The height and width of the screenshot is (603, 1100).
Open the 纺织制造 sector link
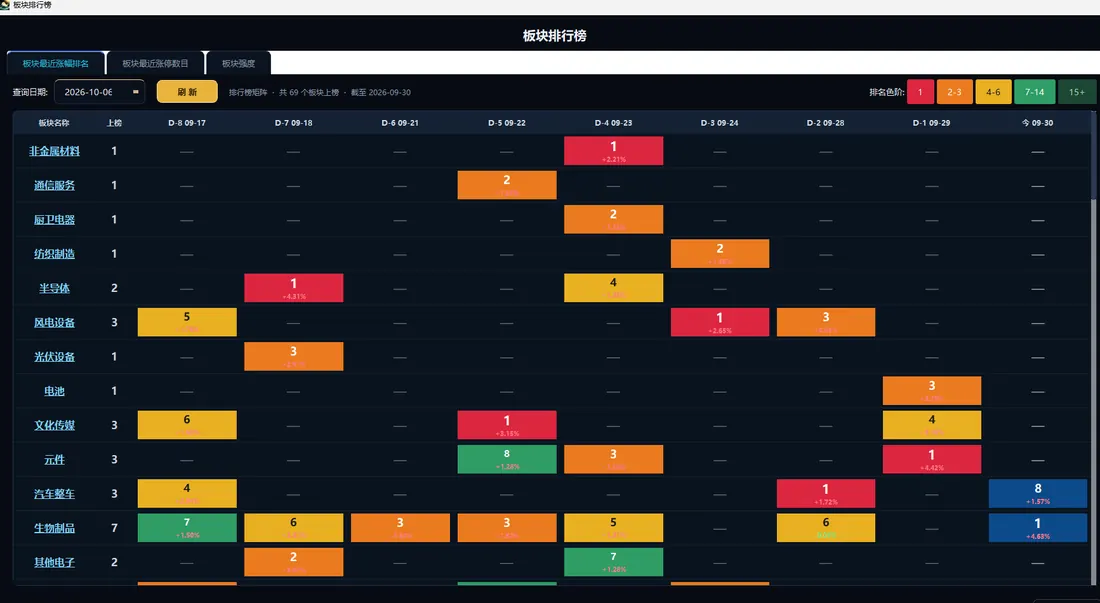tap(54, 254)
